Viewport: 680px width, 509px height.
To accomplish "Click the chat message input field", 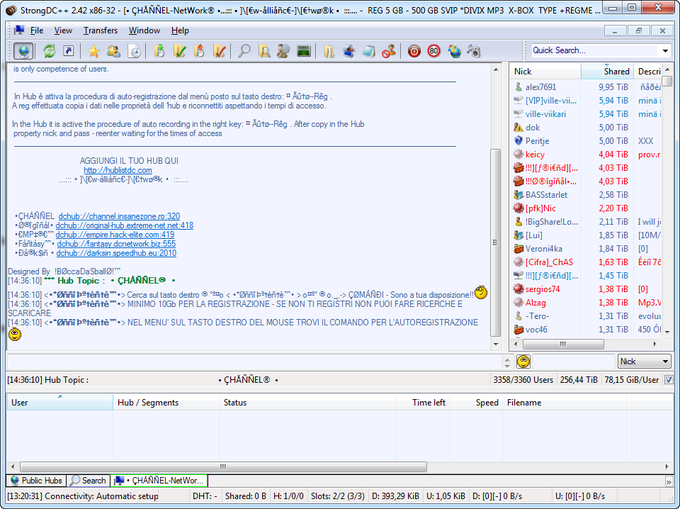I will coord(255,361).
